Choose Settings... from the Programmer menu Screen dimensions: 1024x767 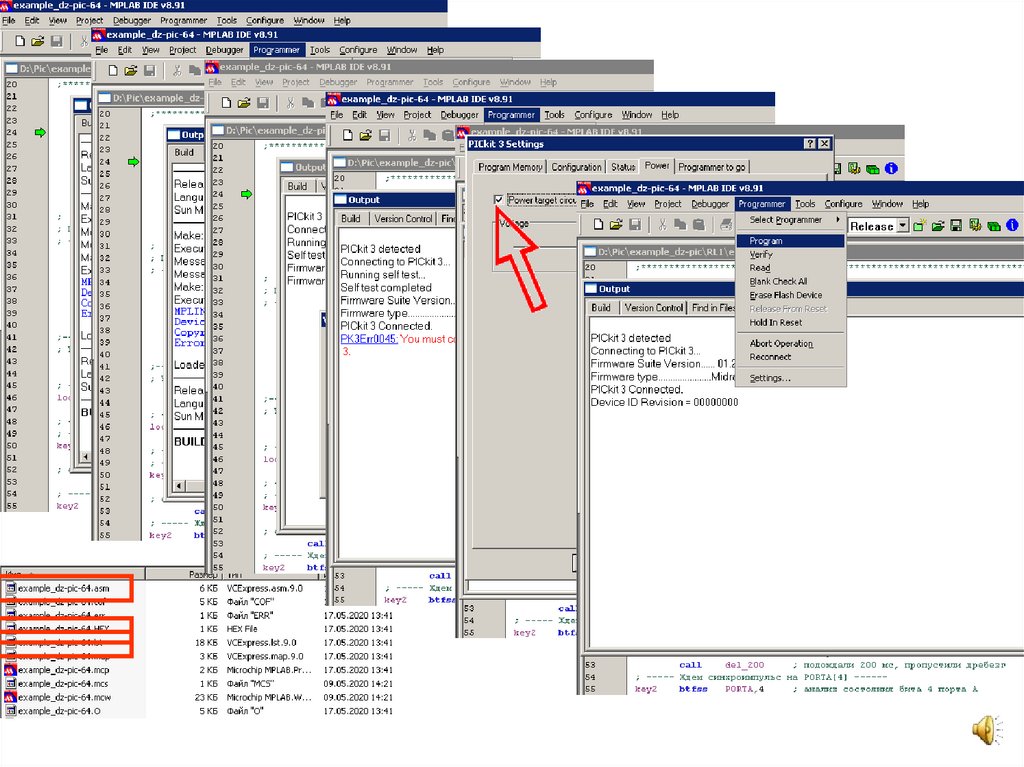coord(790,378)
